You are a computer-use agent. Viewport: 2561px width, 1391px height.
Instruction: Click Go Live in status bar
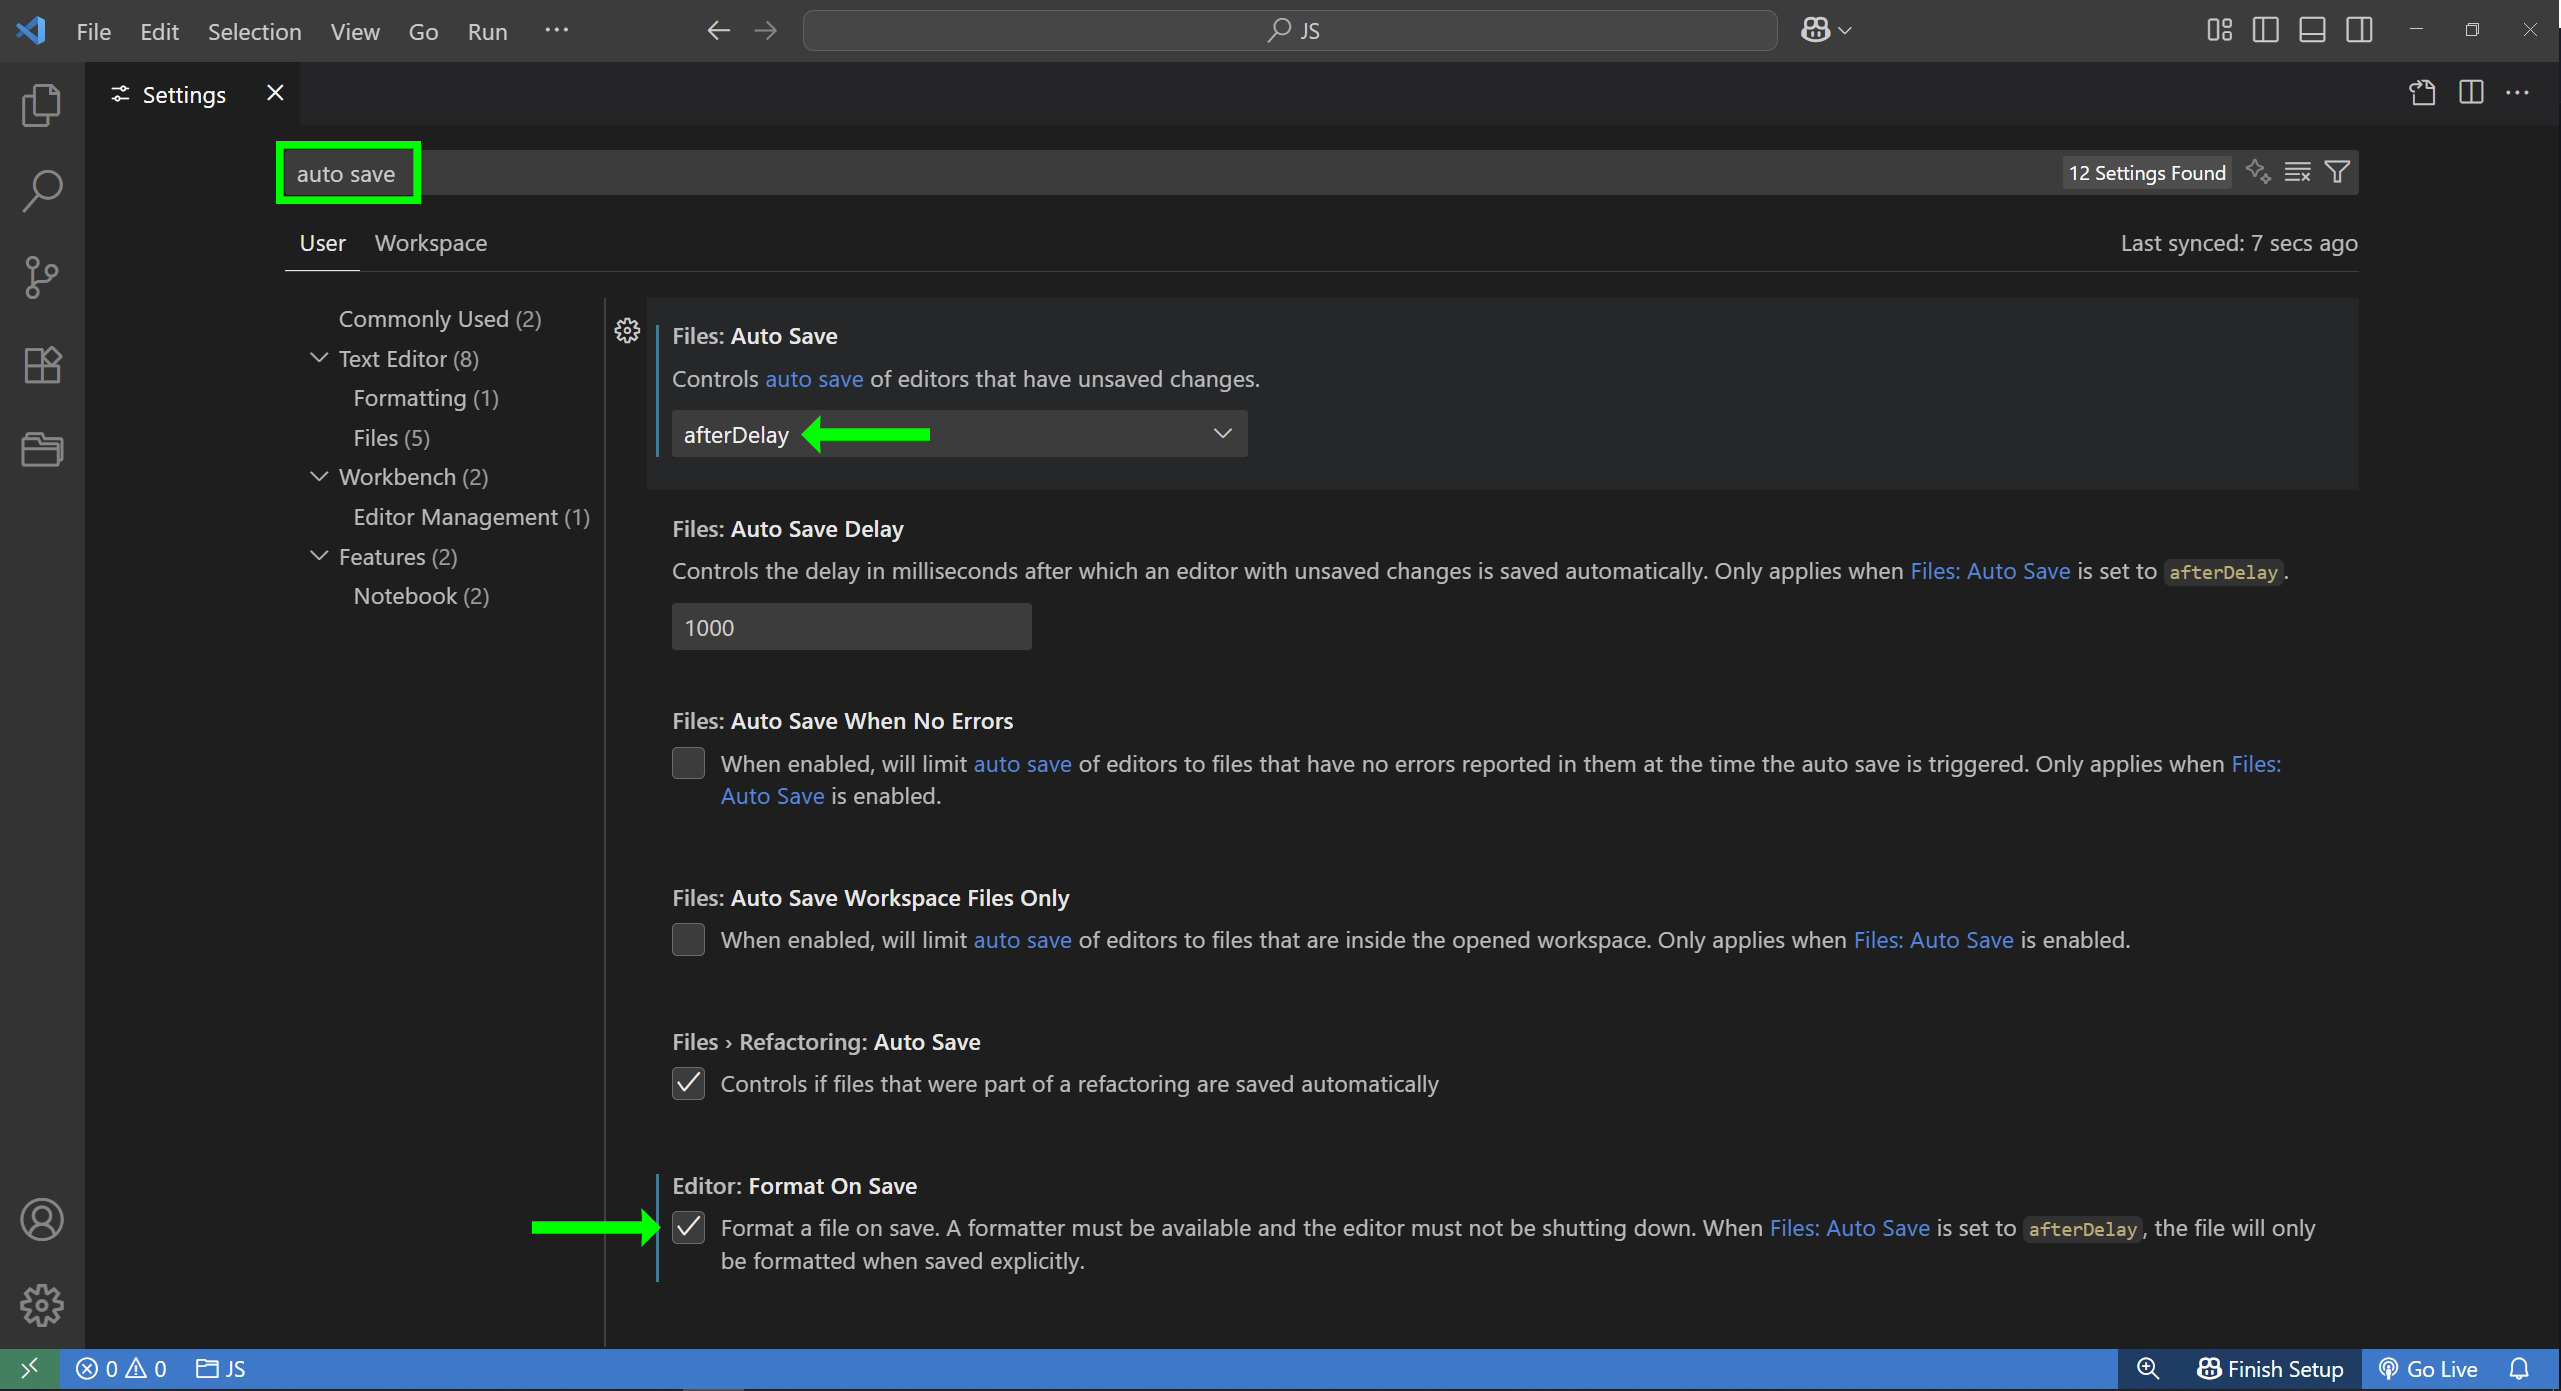coord(2428,1369)
